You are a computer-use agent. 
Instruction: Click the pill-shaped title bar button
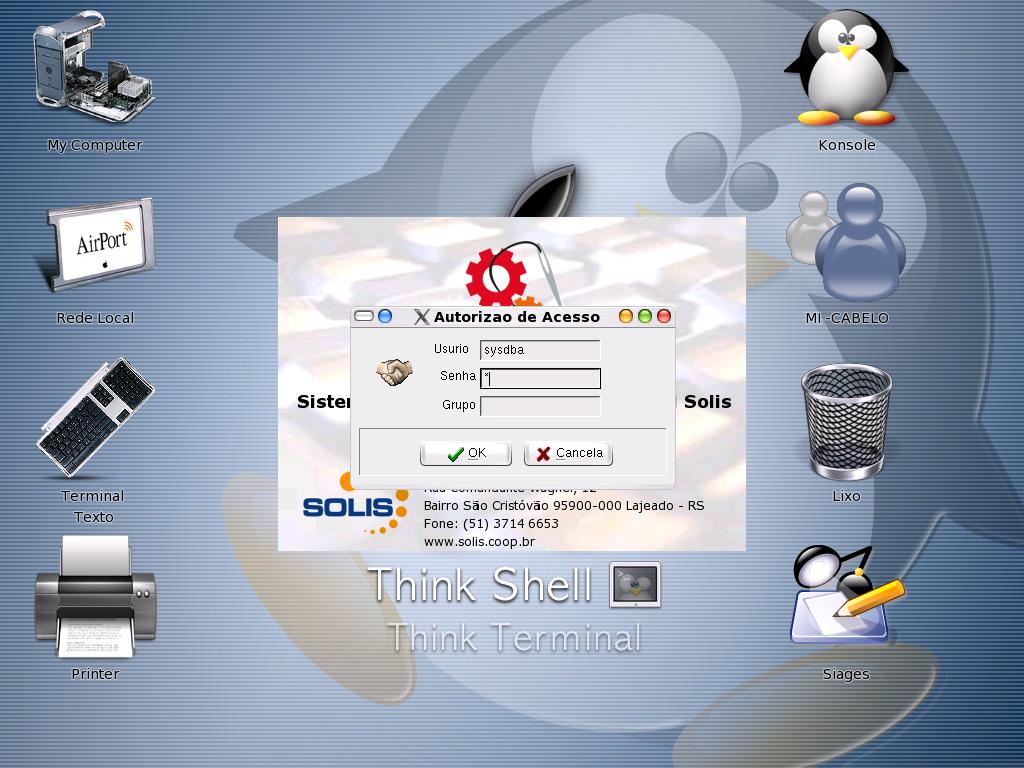364,316
